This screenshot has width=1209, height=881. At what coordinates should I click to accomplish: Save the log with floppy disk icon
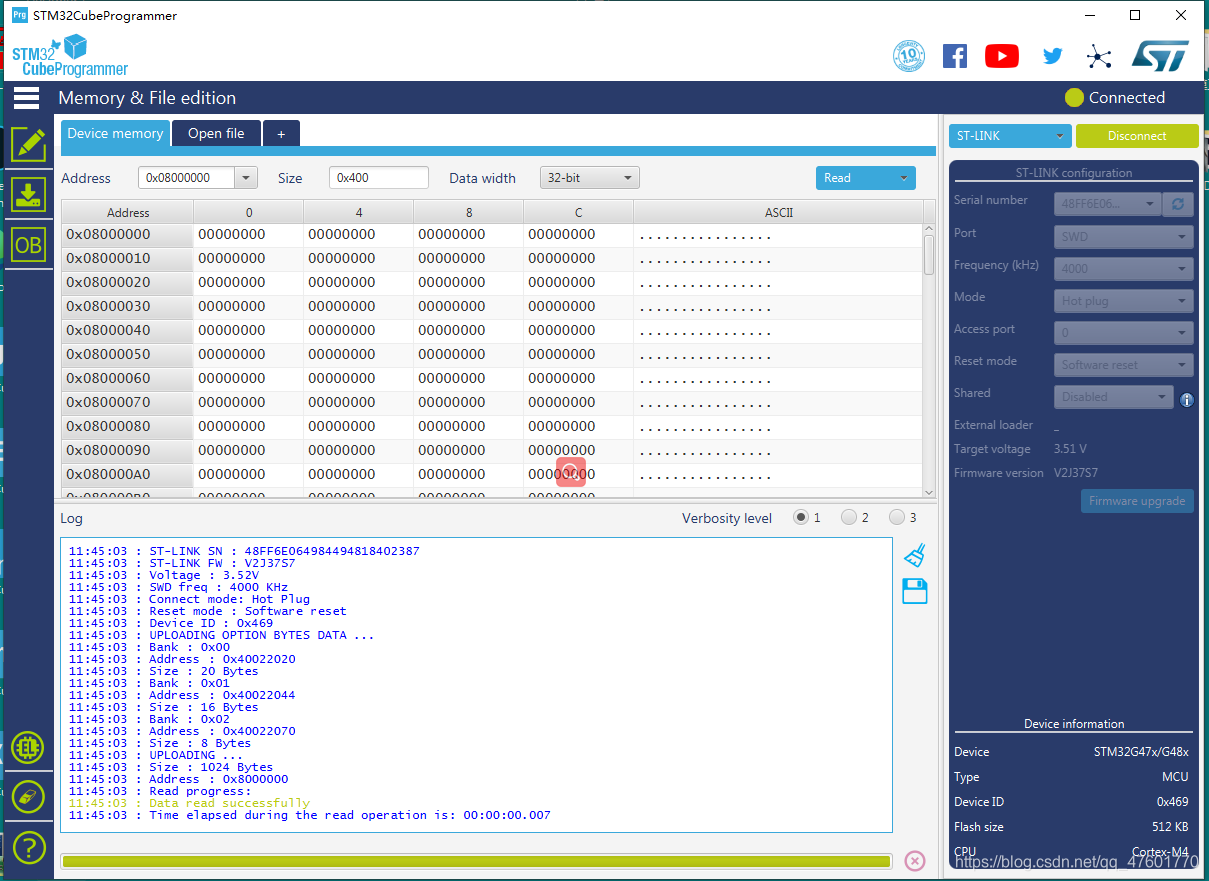coord(914,591)
